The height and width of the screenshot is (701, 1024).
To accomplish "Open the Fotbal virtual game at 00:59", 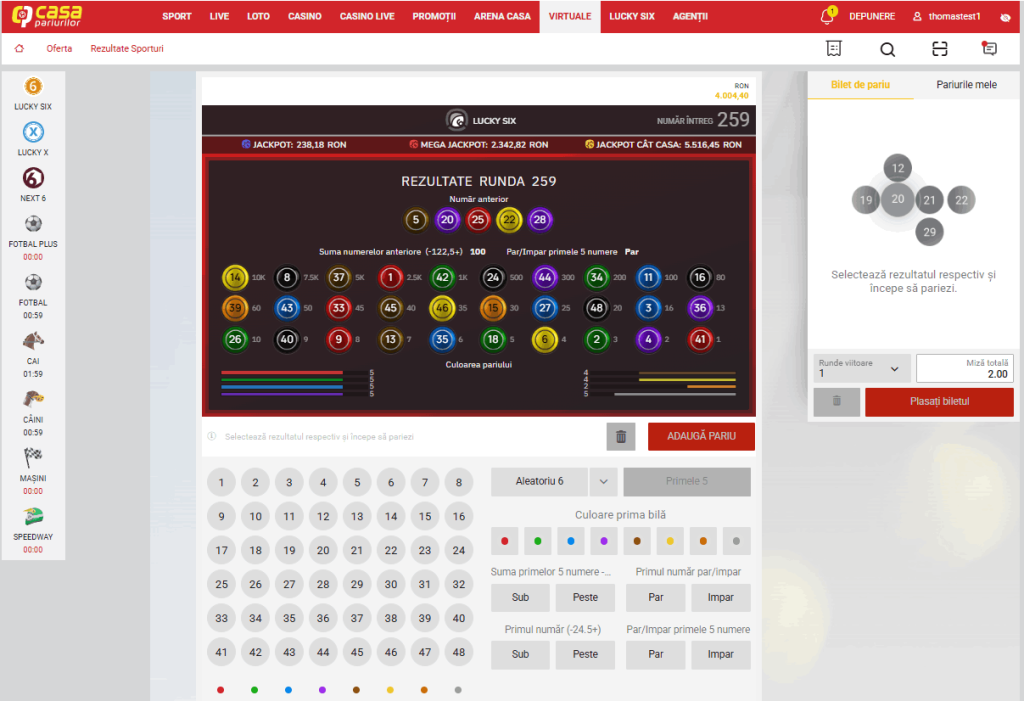I will 33,282.
